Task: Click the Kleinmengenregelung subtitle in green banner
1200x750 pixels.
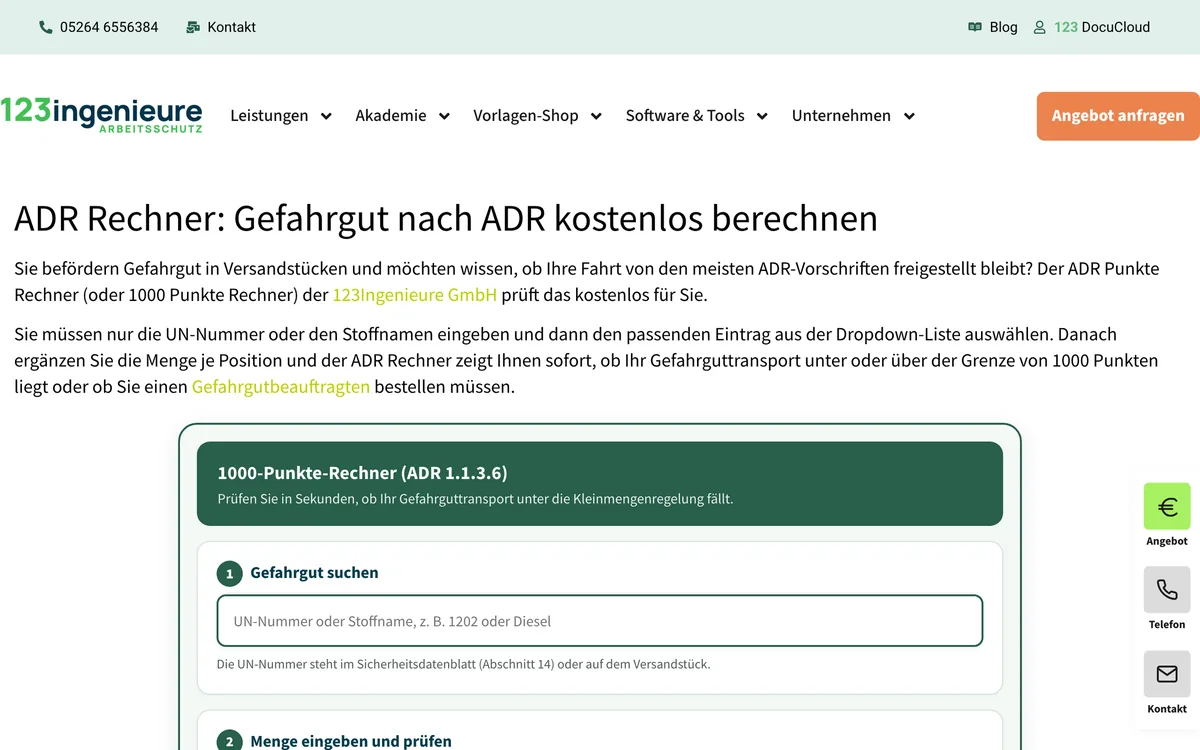Action: [x=475, y=499]
